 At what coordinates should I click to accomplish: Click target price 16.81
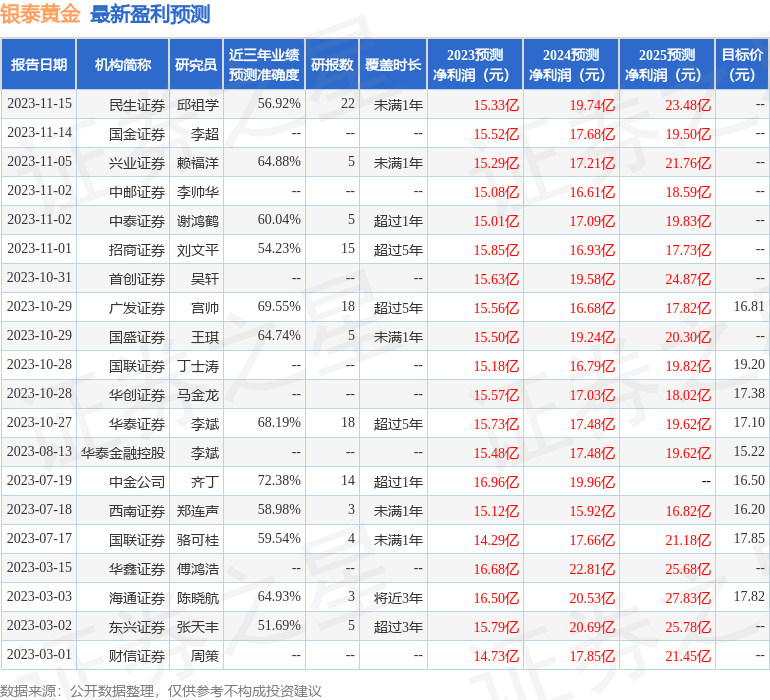tap(749, 307)
